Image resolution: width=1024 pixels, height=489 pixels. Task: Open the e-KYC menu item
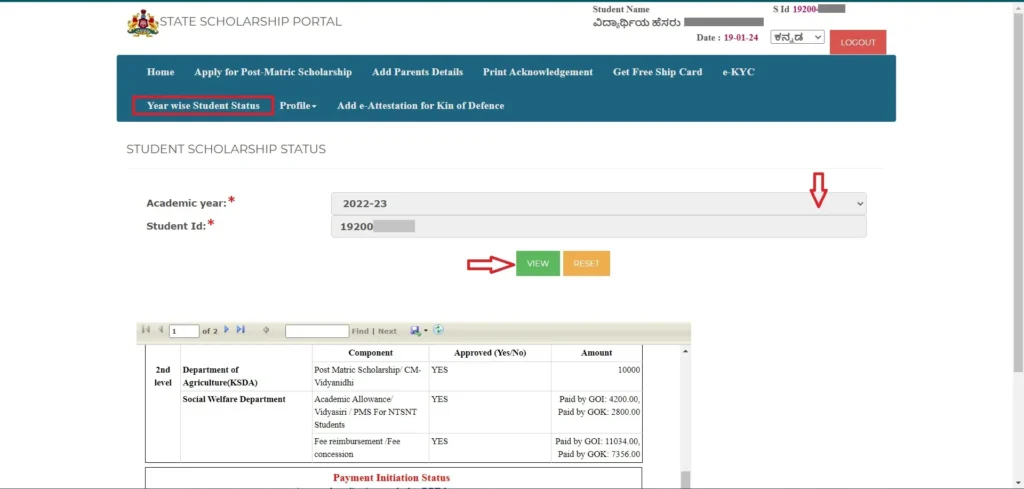click(x=738, y=72)
